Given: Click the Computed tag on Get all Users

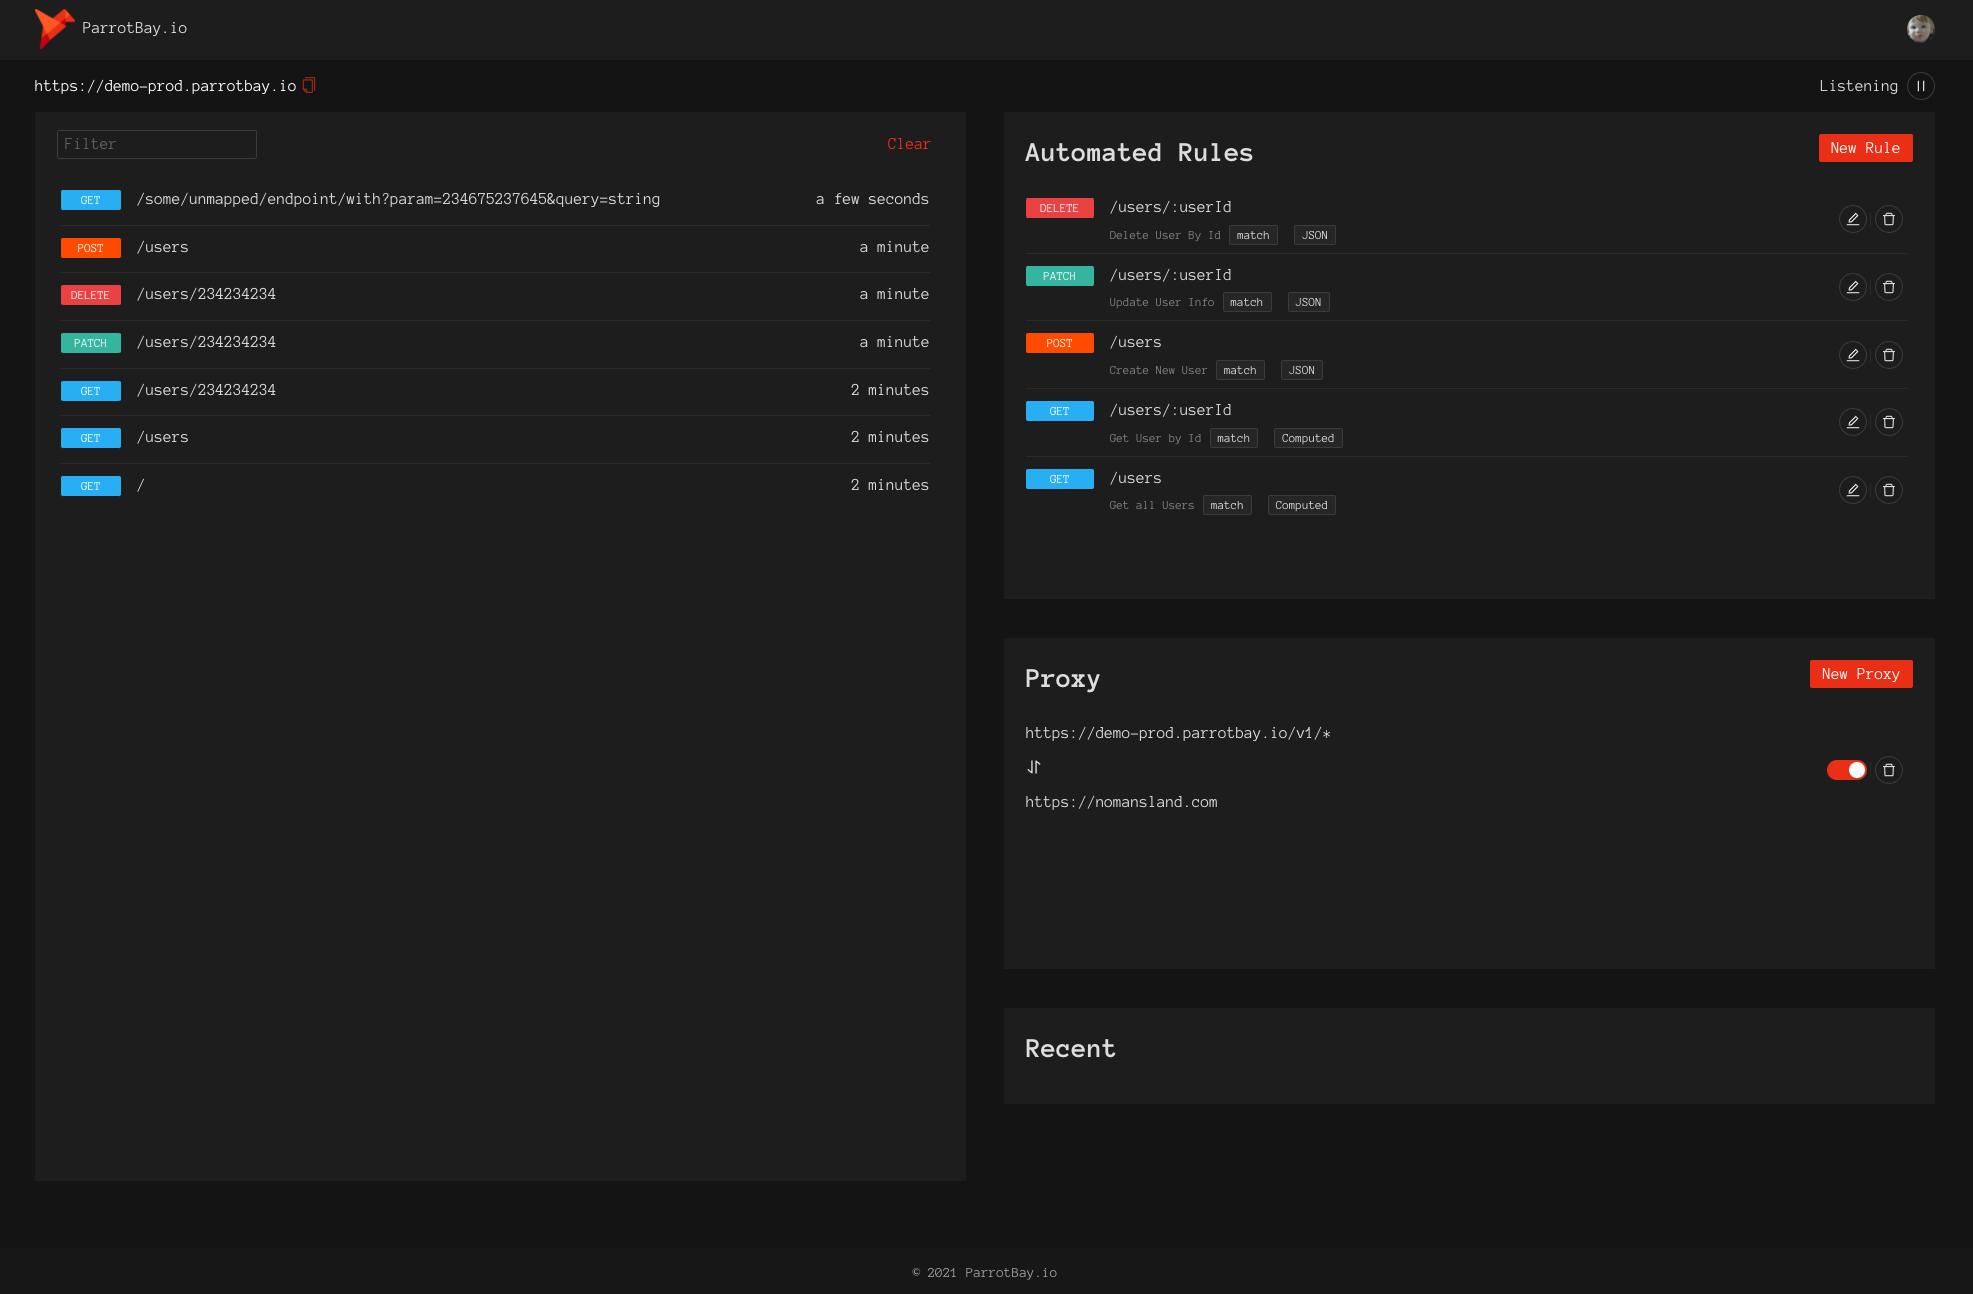Looking at the screenshot, I should tap(1301, 506).
